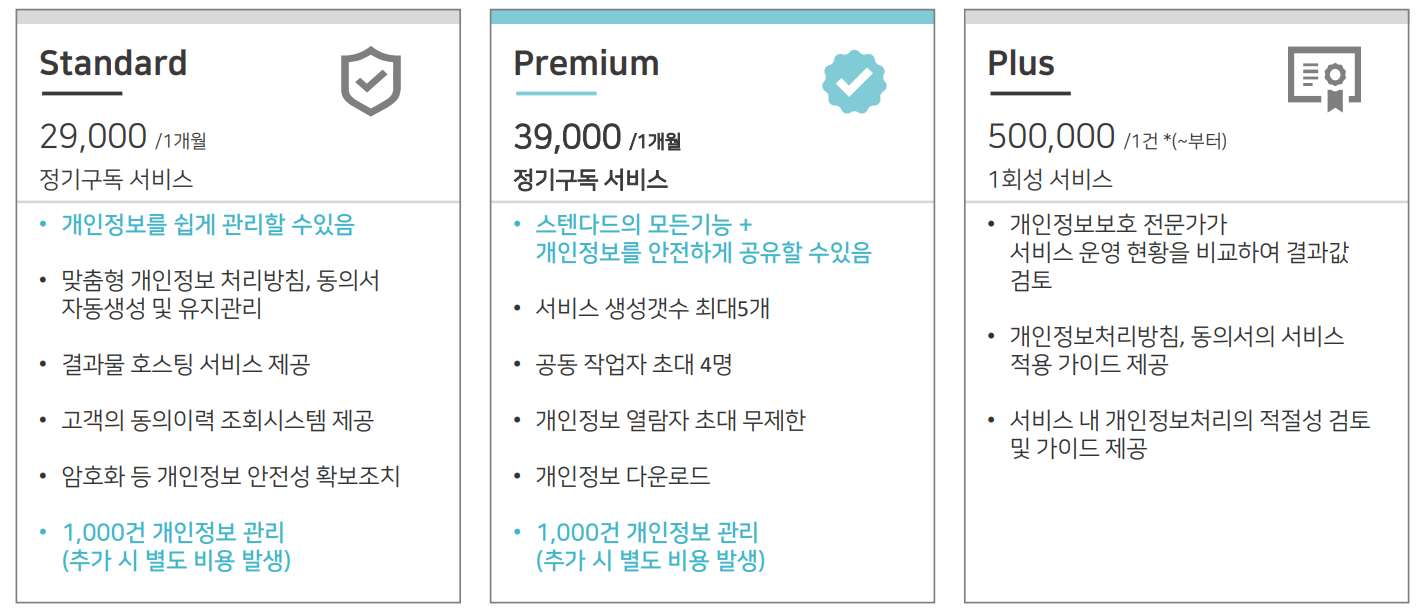Click the teal top bar of Premium card
1419x612 pixels.
[x=712, y=17]
